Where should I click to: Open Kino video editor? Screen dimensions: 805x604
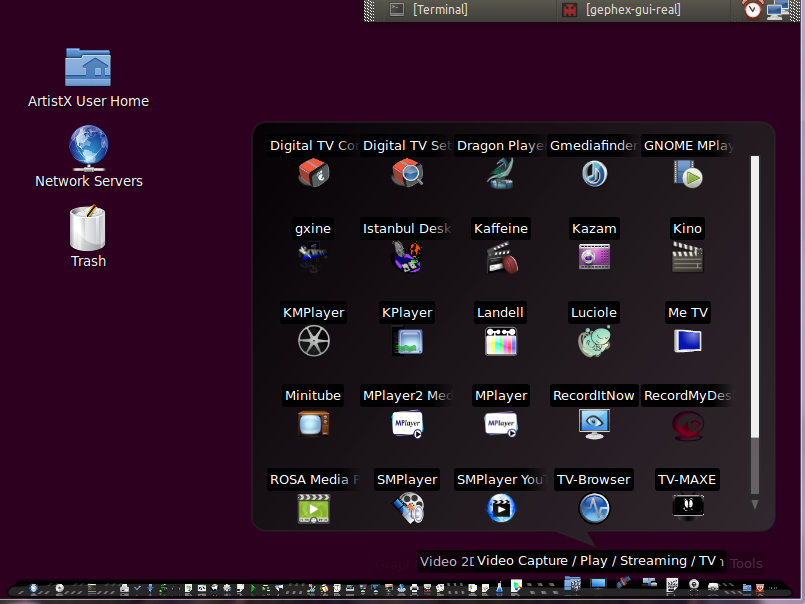click(687, 257)
